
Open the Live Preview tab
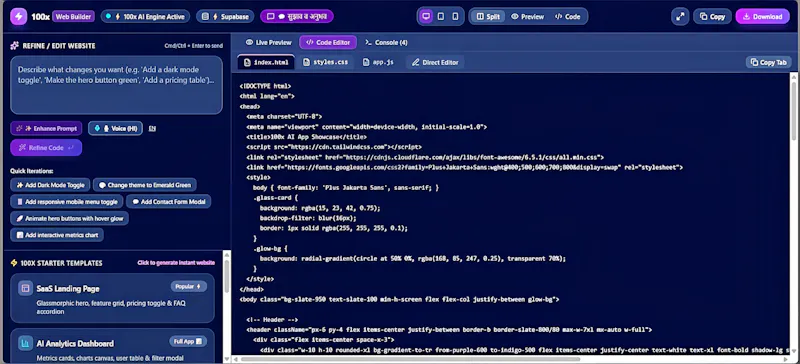[x=268, y=42]
